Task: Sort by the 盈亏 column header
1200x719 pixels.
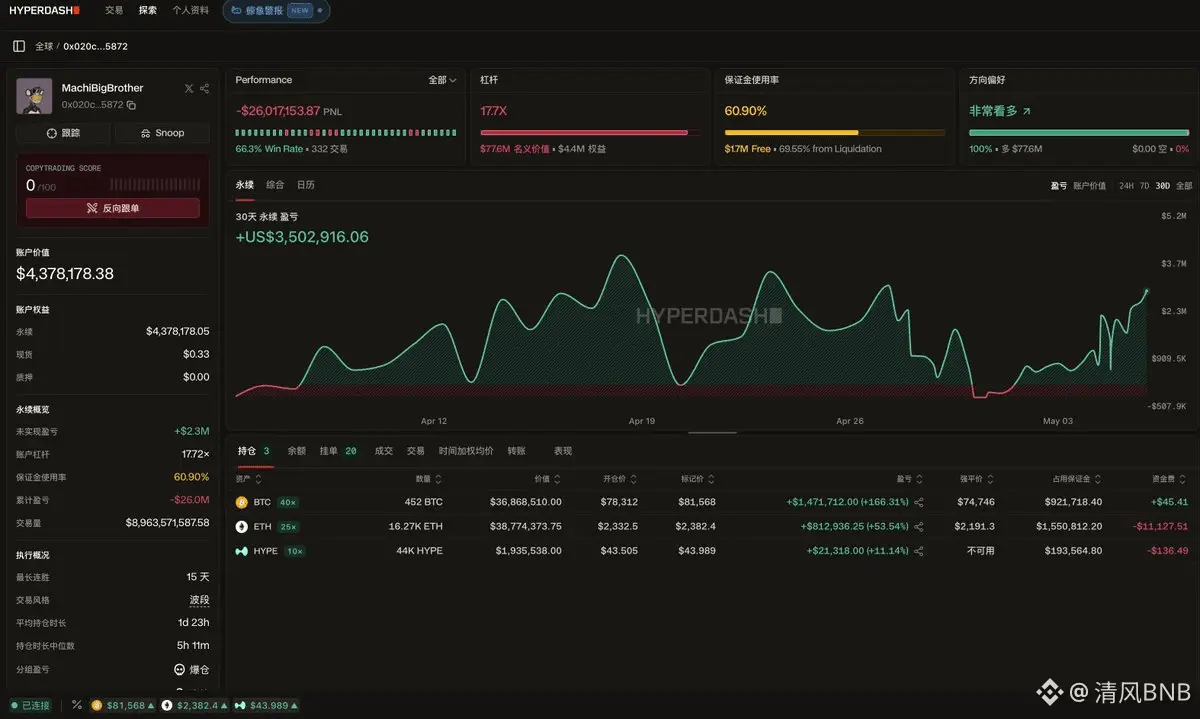Action: (x=909, y=479)
